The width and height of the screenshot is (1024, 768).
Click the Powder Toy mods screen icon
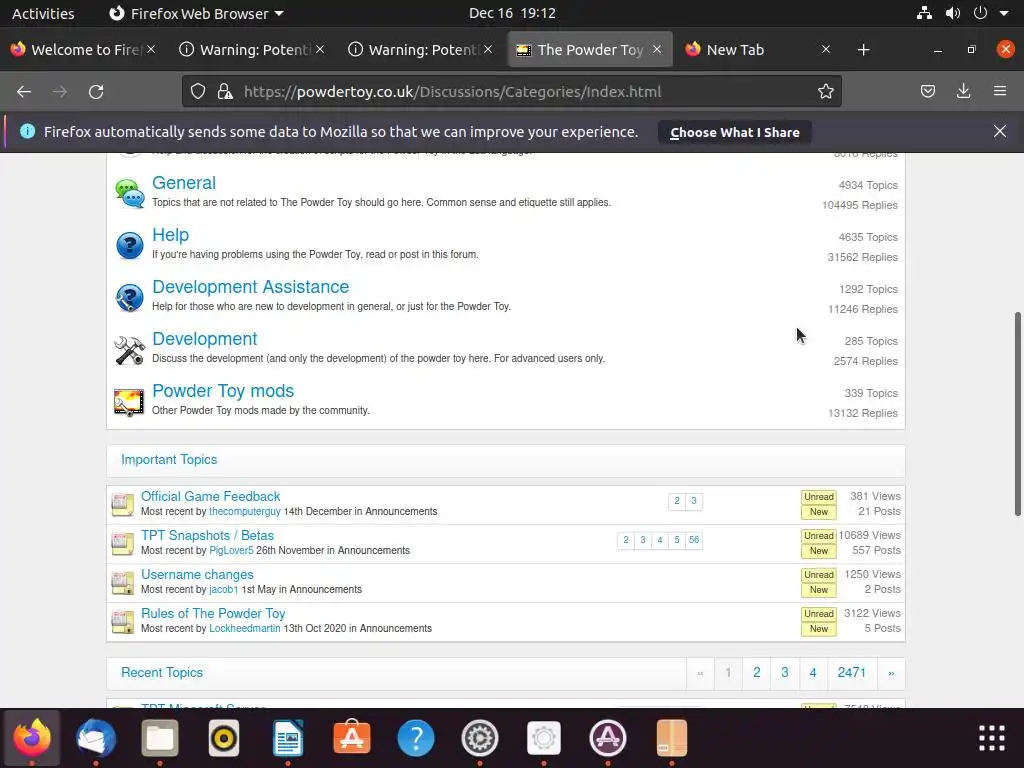(129, 402)
